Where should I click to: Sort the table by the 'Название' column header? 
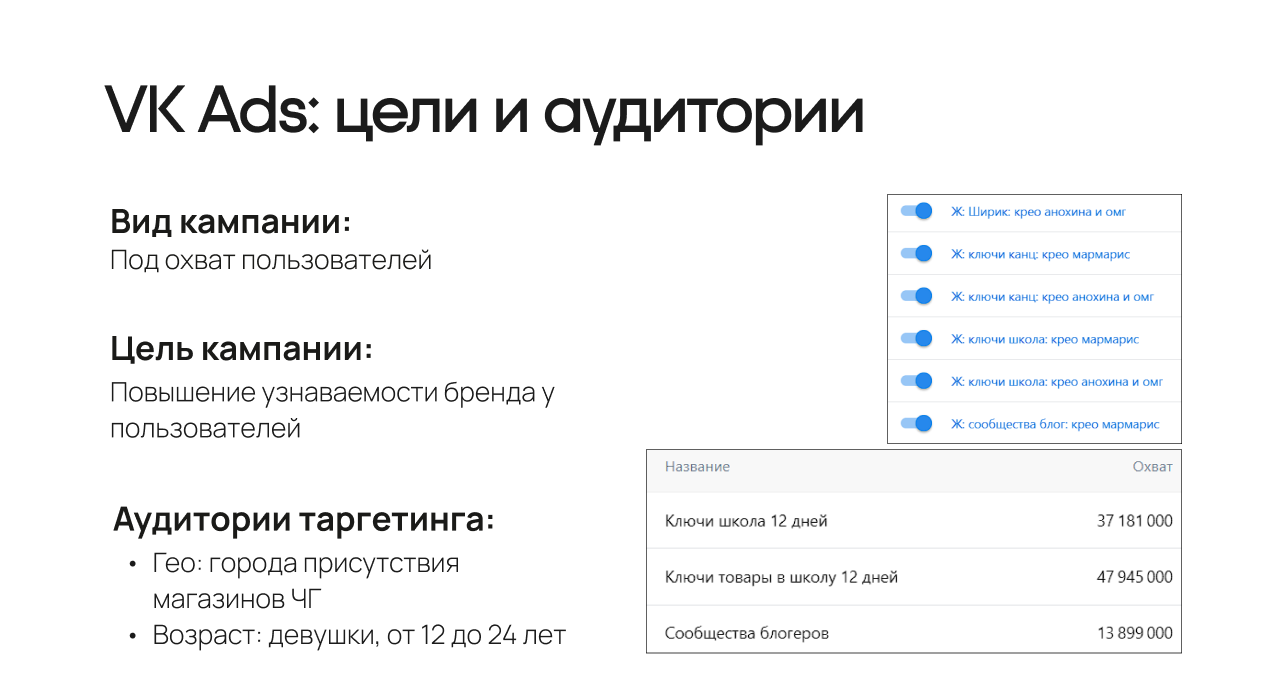tap(697, 467)
